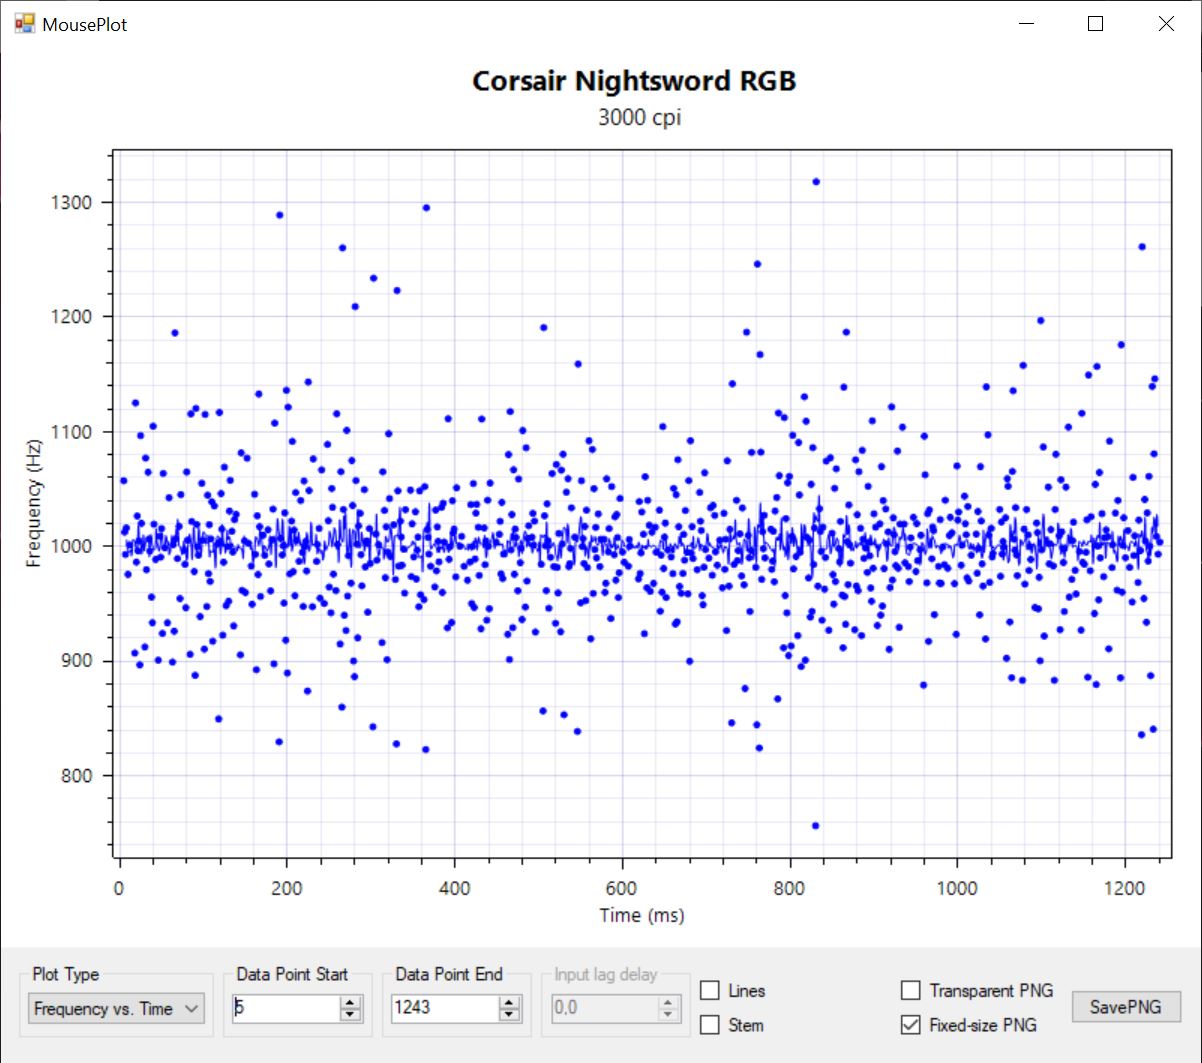Click the Y-axis 1000 tick label
1202x1063 pixels.
tap(71, 546)
